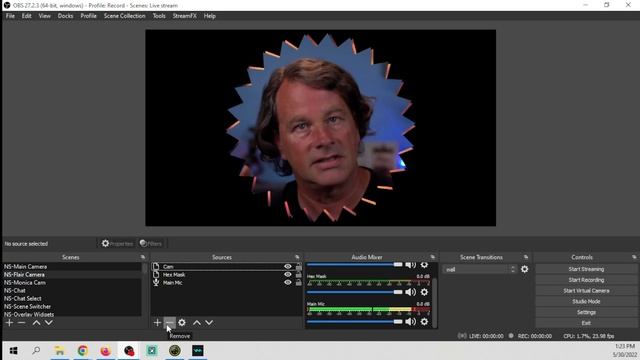Click Start Streaming
The width and height of the screenshot is (640, 360).
pos(586,269)
